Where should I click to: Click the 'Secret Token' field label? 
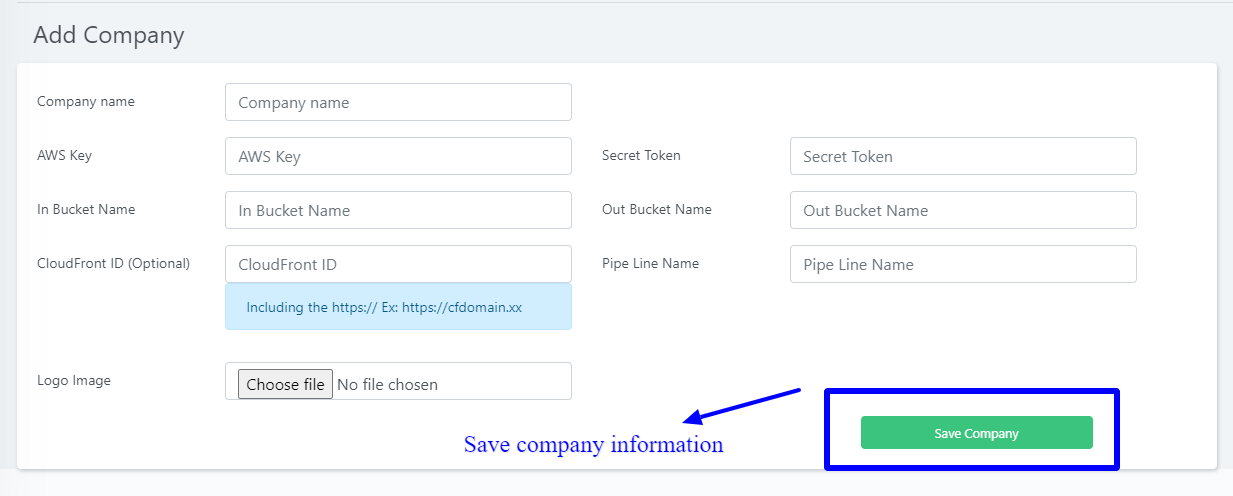641,155
